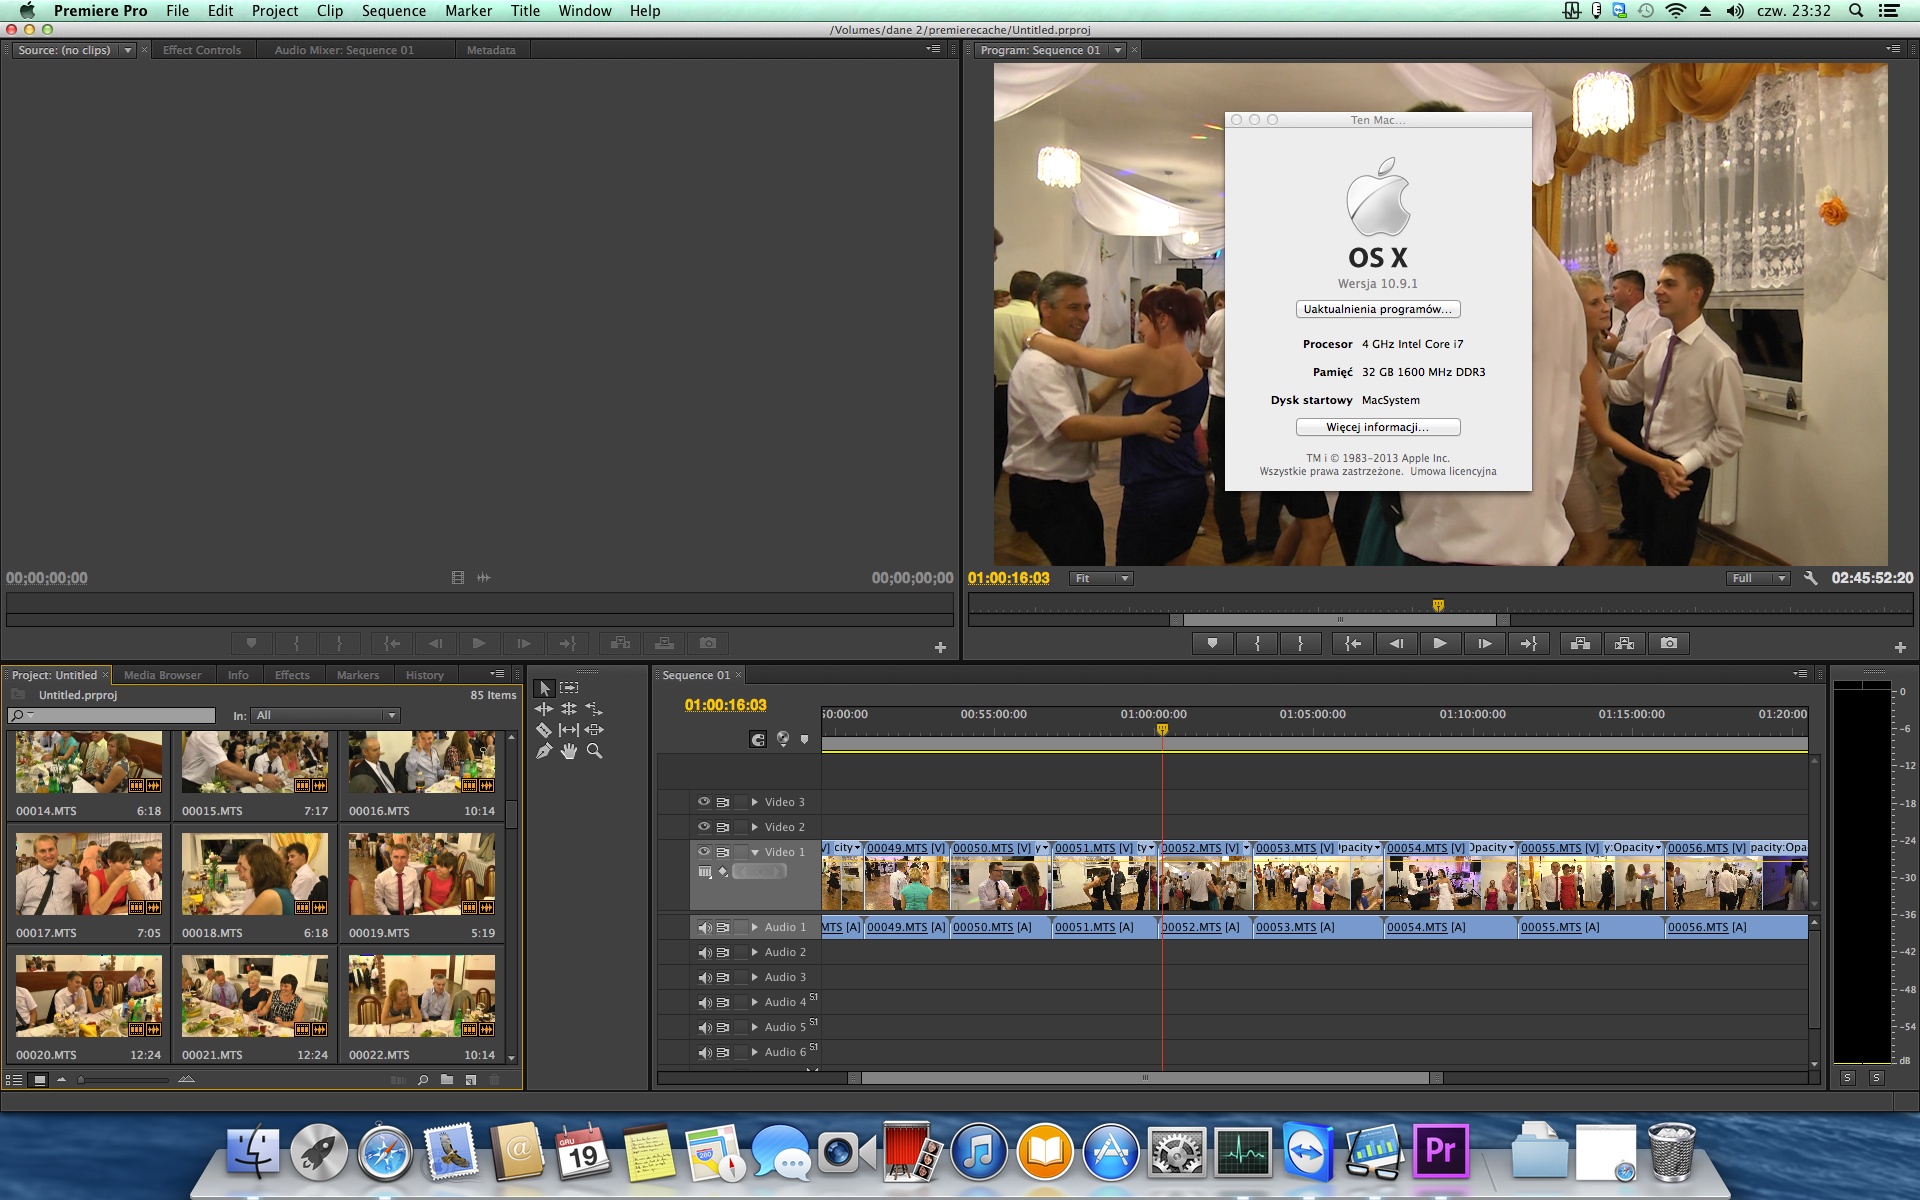The image size is (1920, 1200).
Task: Toggle Snap magnet in the timeline
Action: (x=758, y=740)
